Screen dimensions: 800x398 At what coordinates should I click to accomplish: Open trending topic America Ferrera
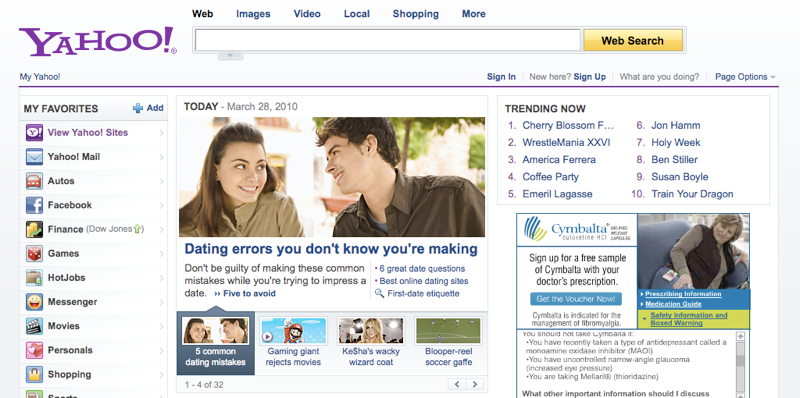559,160
